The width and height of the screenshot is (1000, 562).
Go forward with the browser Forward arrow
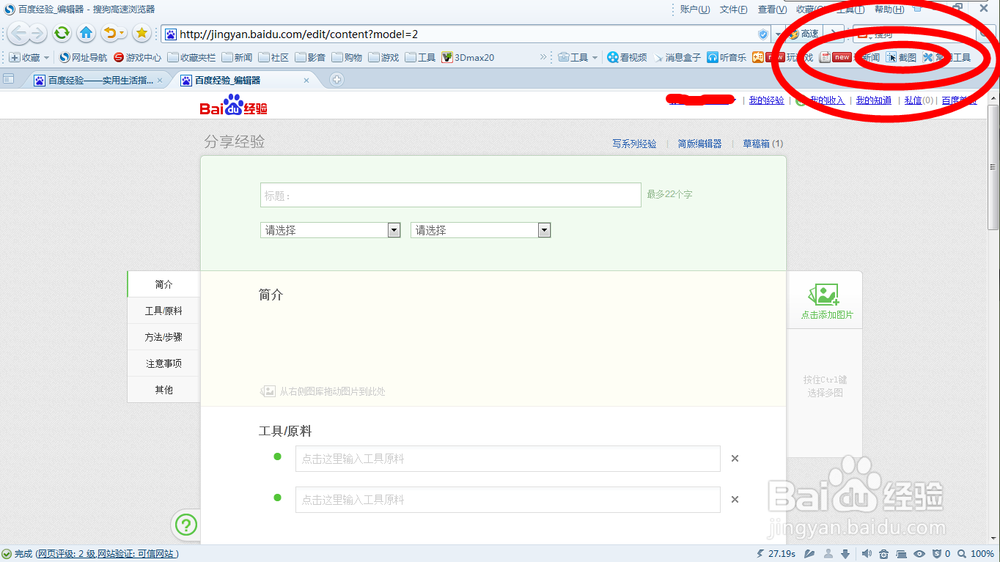38,33
